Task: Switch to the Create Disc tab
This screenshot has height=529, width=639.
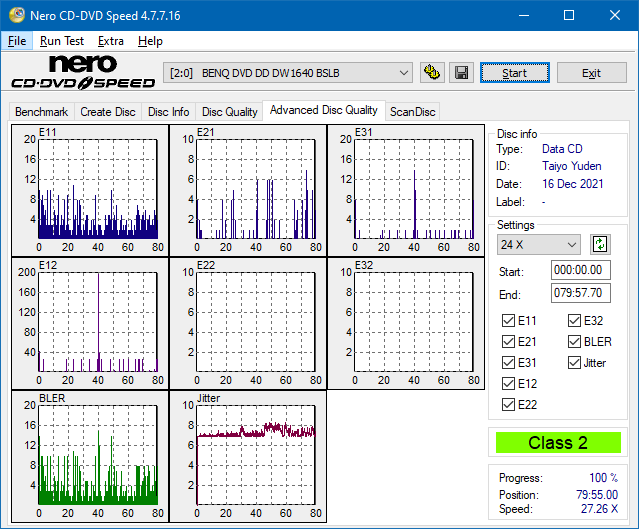Action: coord(108,112)
